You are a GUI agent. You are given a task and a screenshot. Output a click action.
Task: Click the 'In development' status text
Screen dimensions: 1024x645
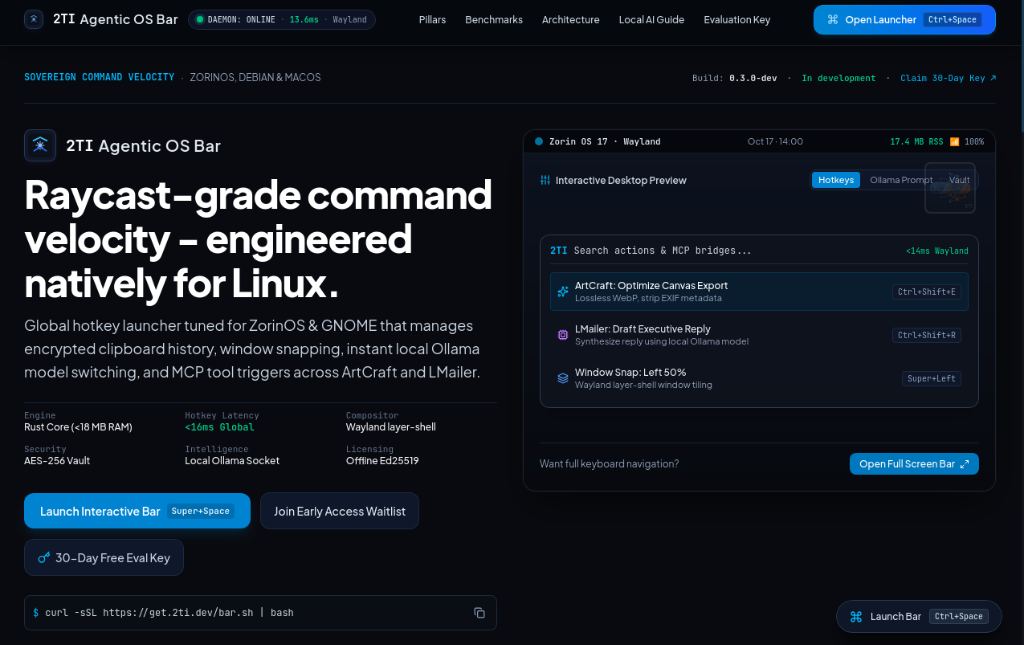839,78
